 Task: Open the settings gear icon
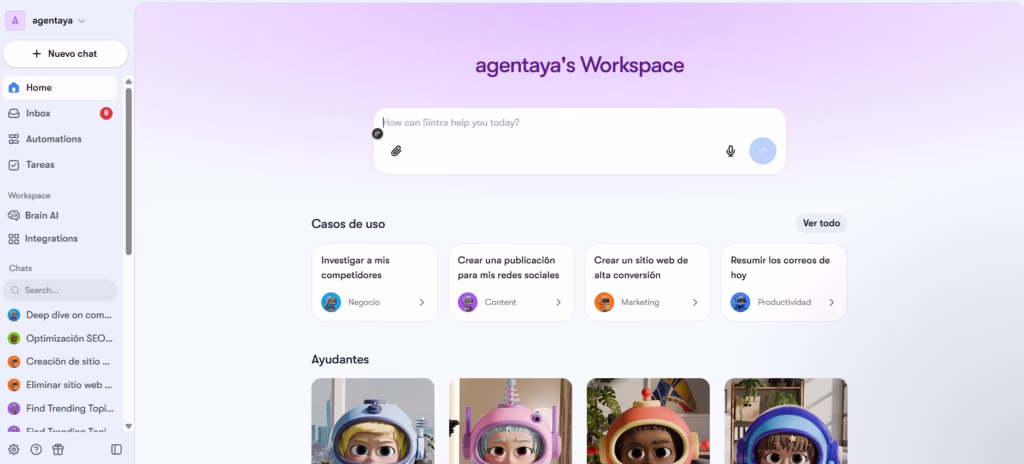(x=14, y=449)
